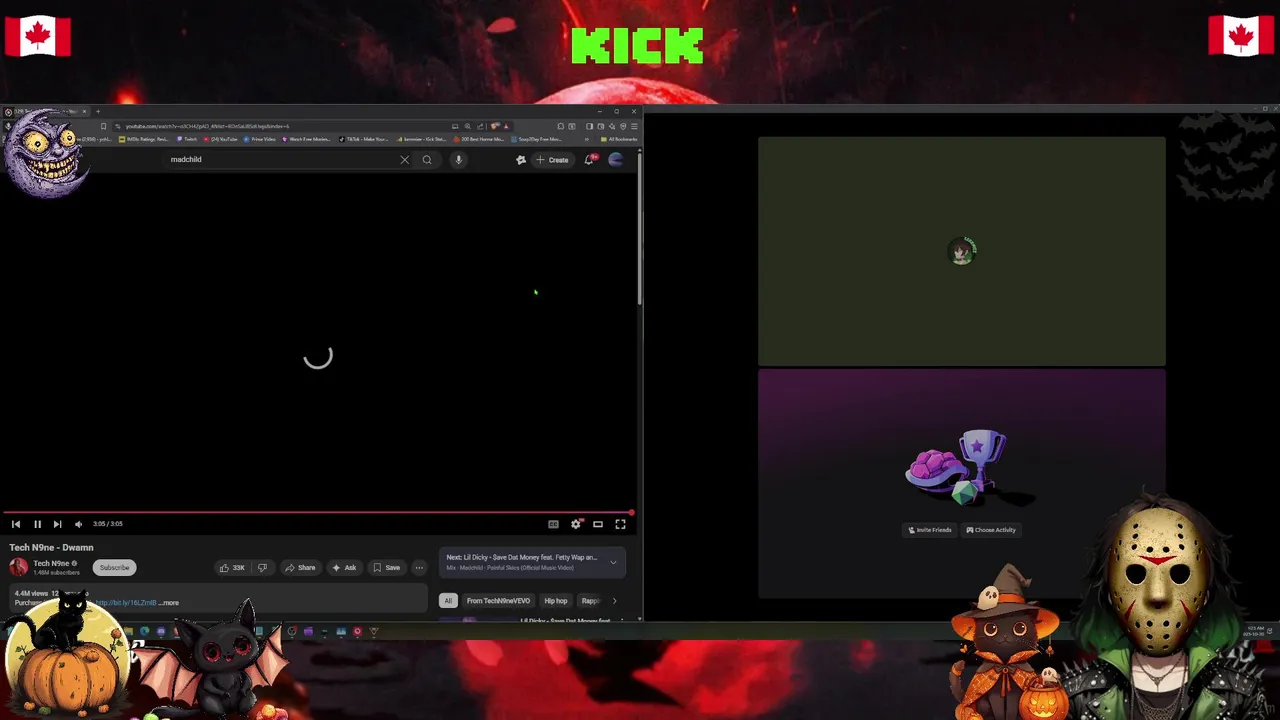This screenshot has width=1280, height=720.
Task: Click the sparkle icon left of Create
Action: (520, 160)
